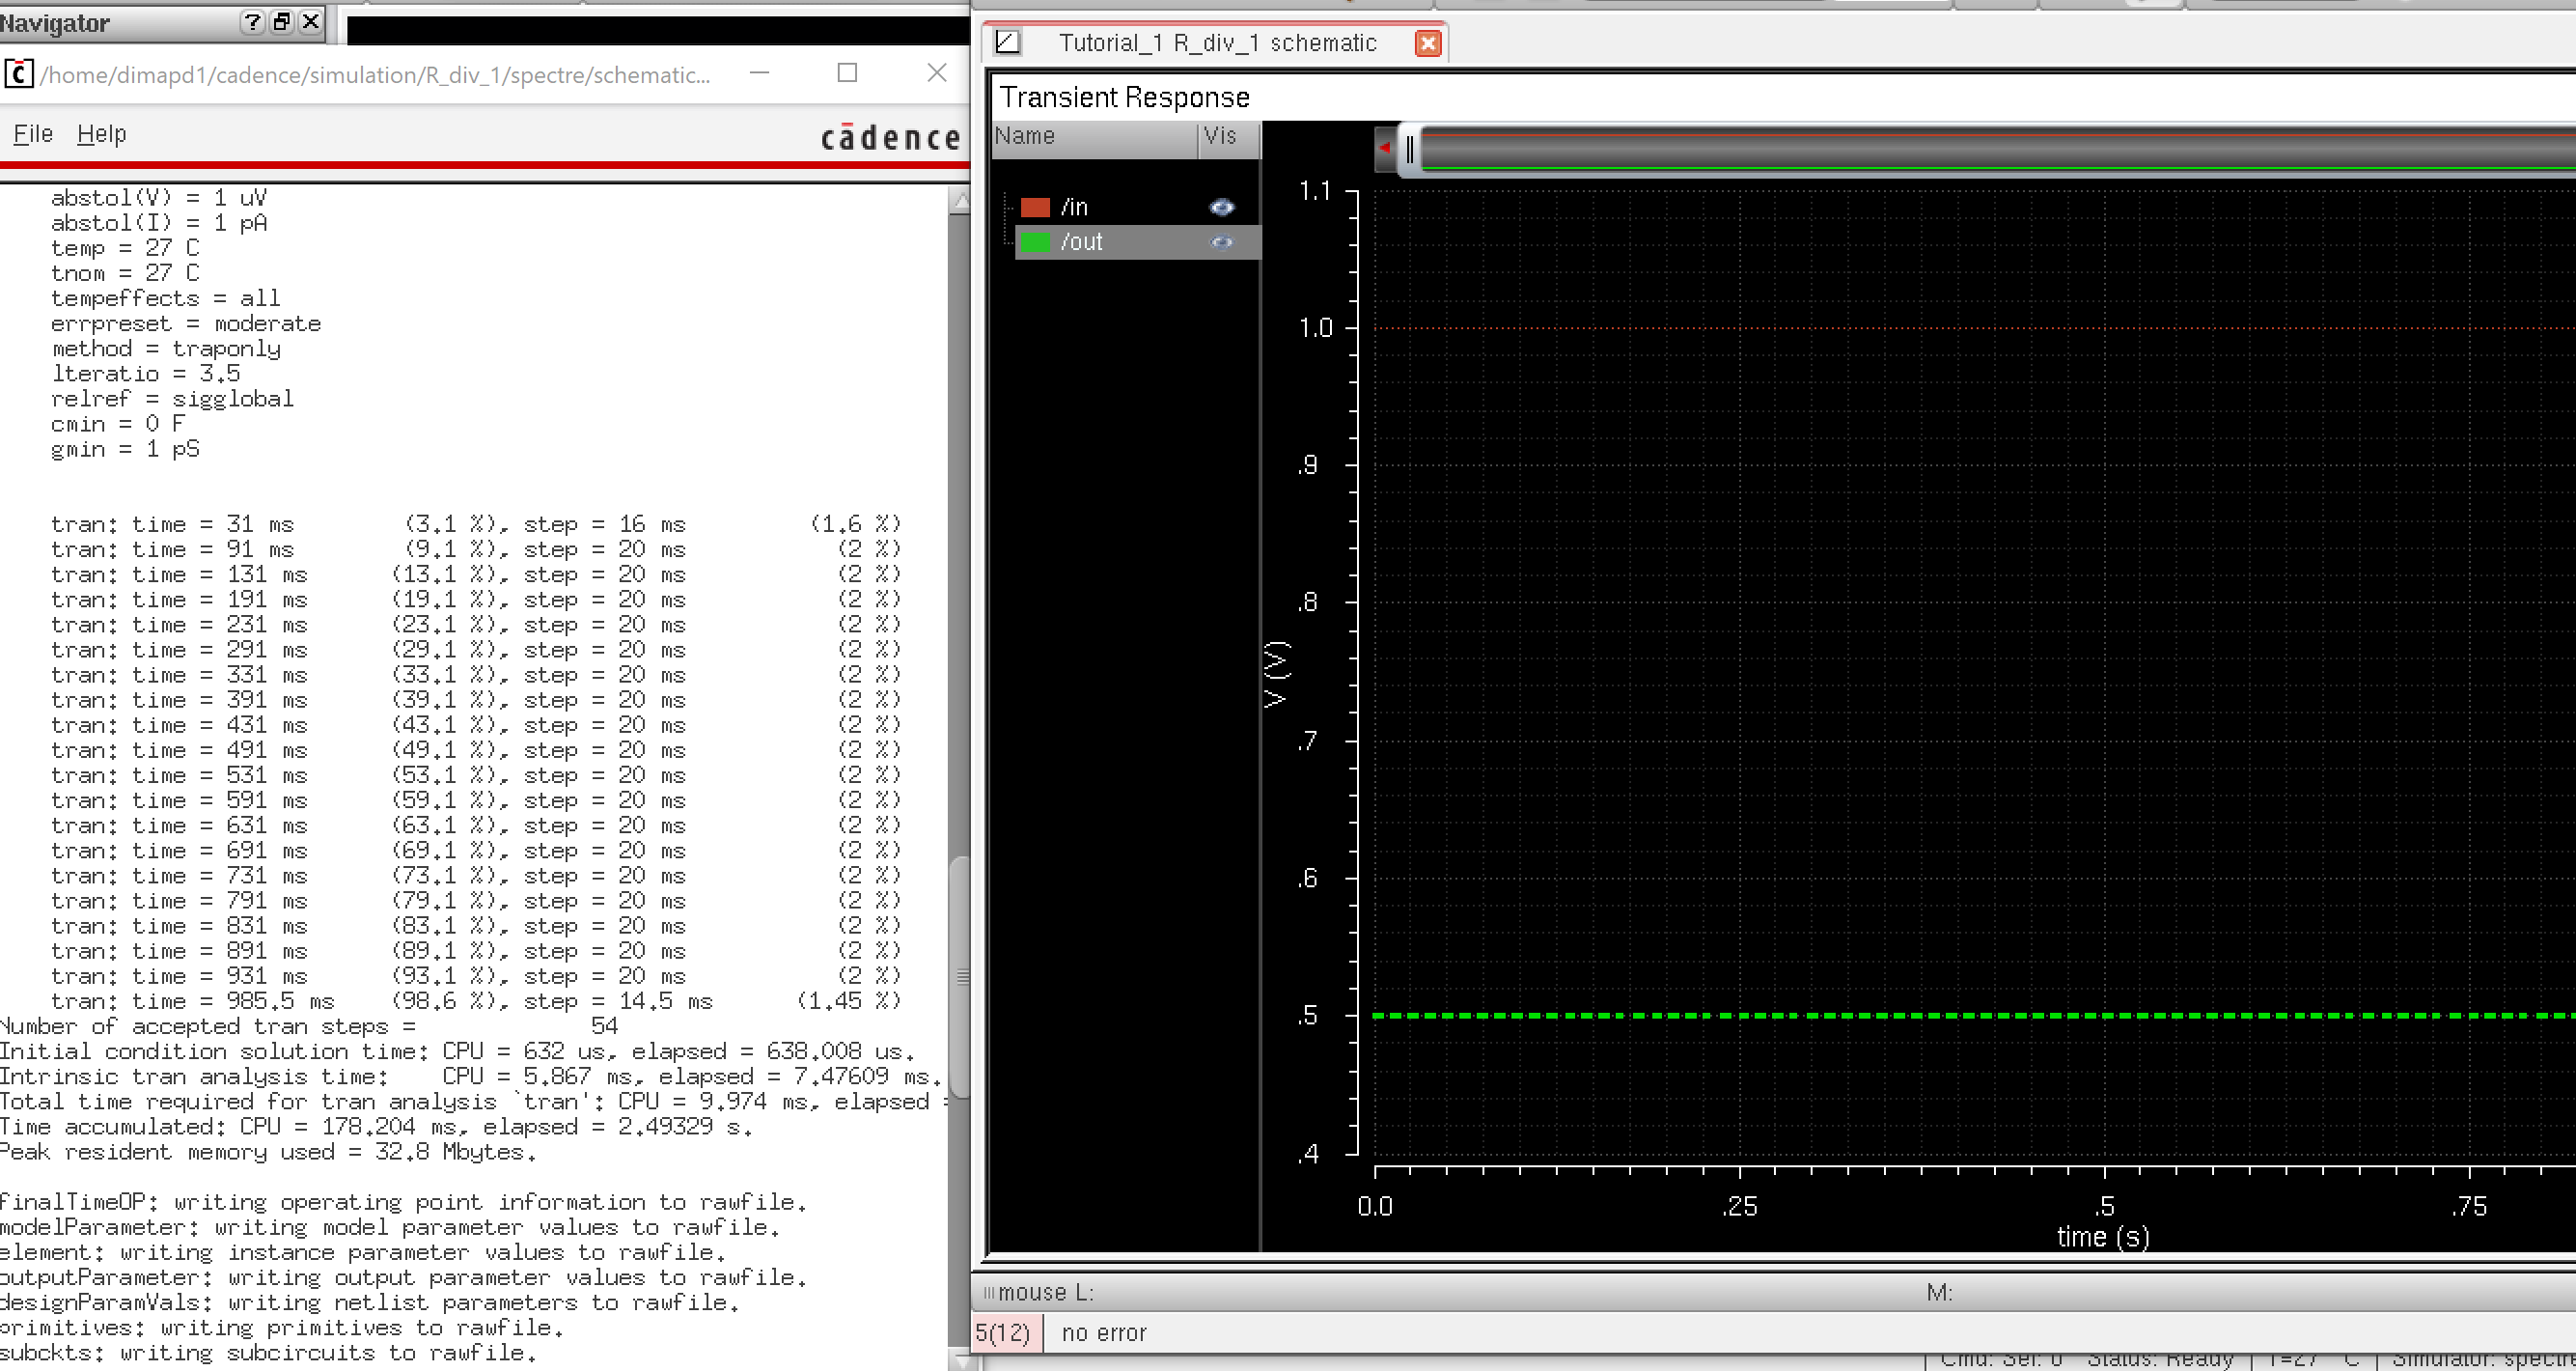The height and width of the screenshot is (1371, 2576).
Task: Click the Navigator help question-mark icon
Action: click(253, 22)
